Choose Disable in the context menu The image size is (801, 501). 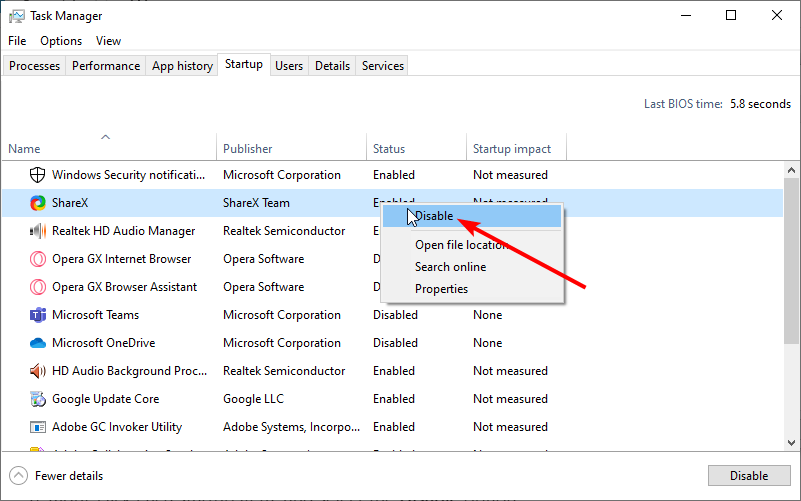click(434, 216)
